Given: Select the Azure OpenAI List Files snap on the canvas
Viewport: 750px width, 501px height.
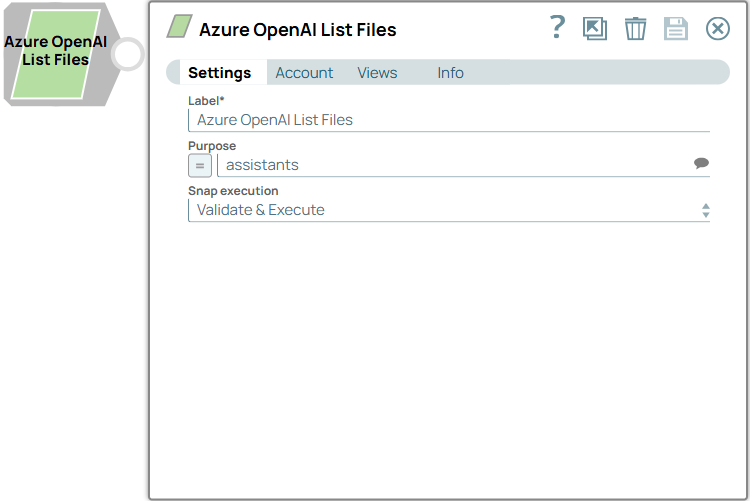Looking at the screenshot, I should click(x=56, y=54).
